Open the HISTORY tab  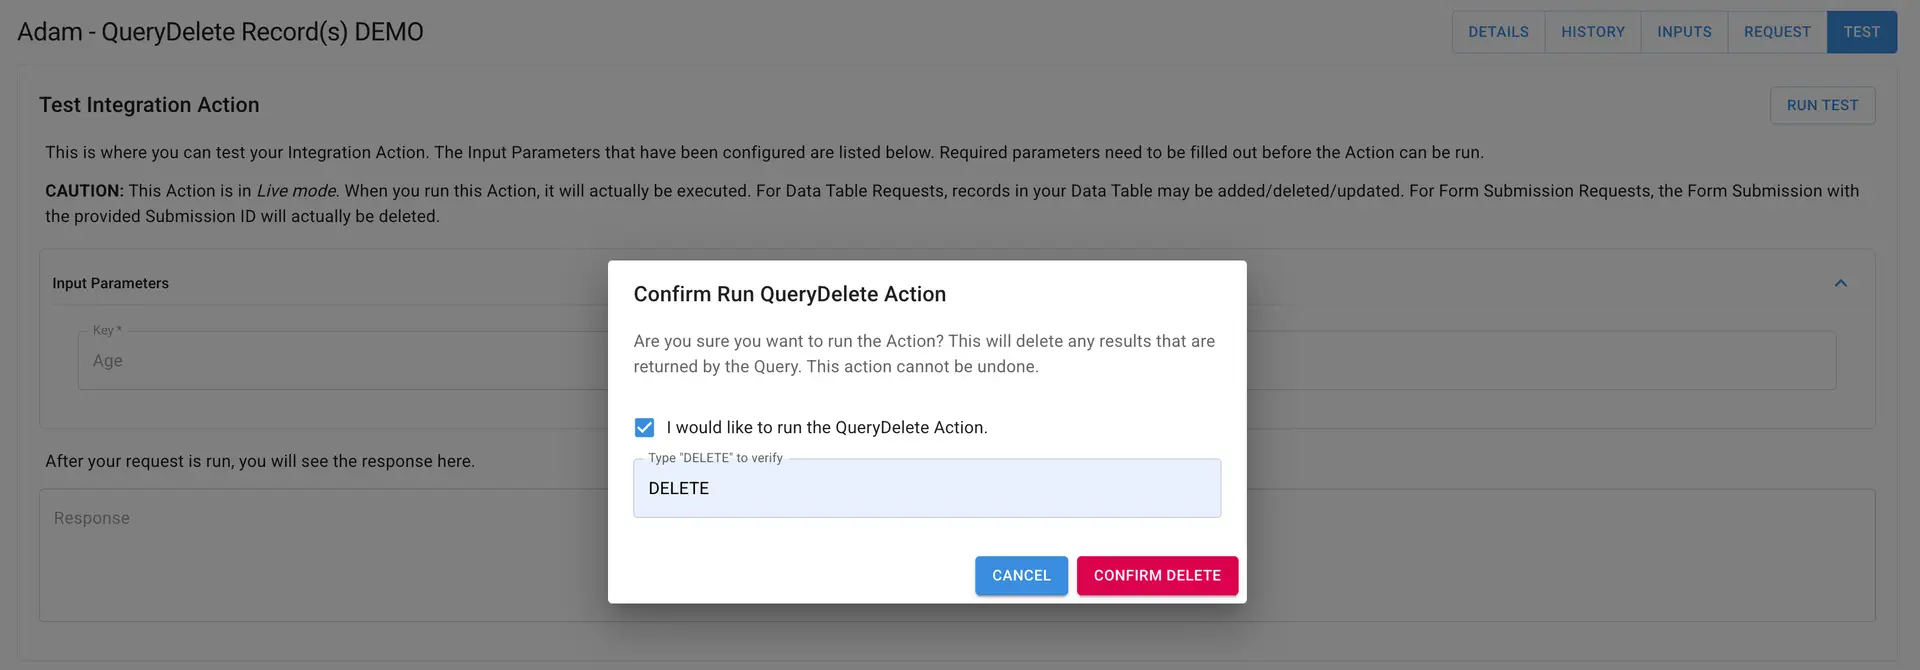click(x=1592, y=31)
